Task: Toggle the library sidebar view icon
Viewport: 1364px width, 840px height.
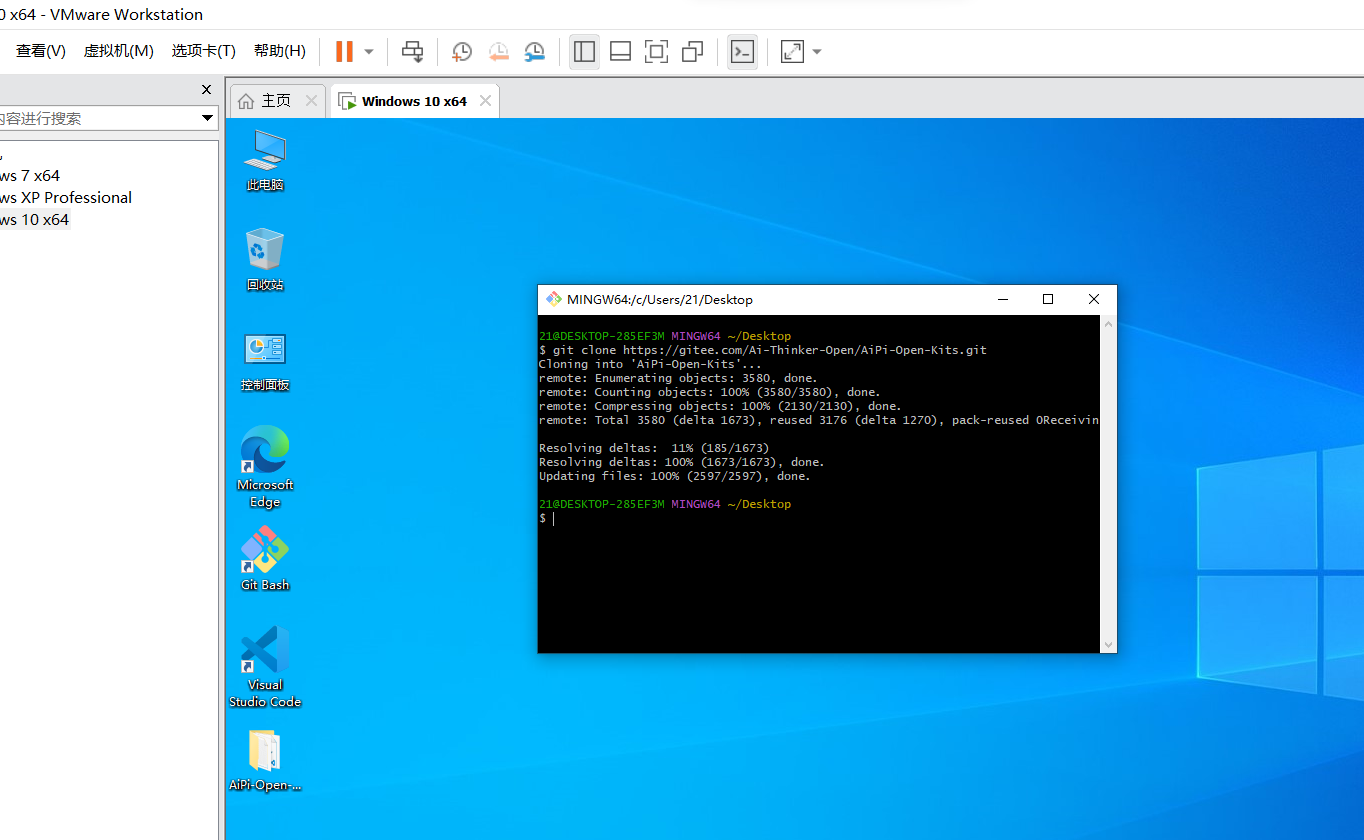Action: pos(584,51)
